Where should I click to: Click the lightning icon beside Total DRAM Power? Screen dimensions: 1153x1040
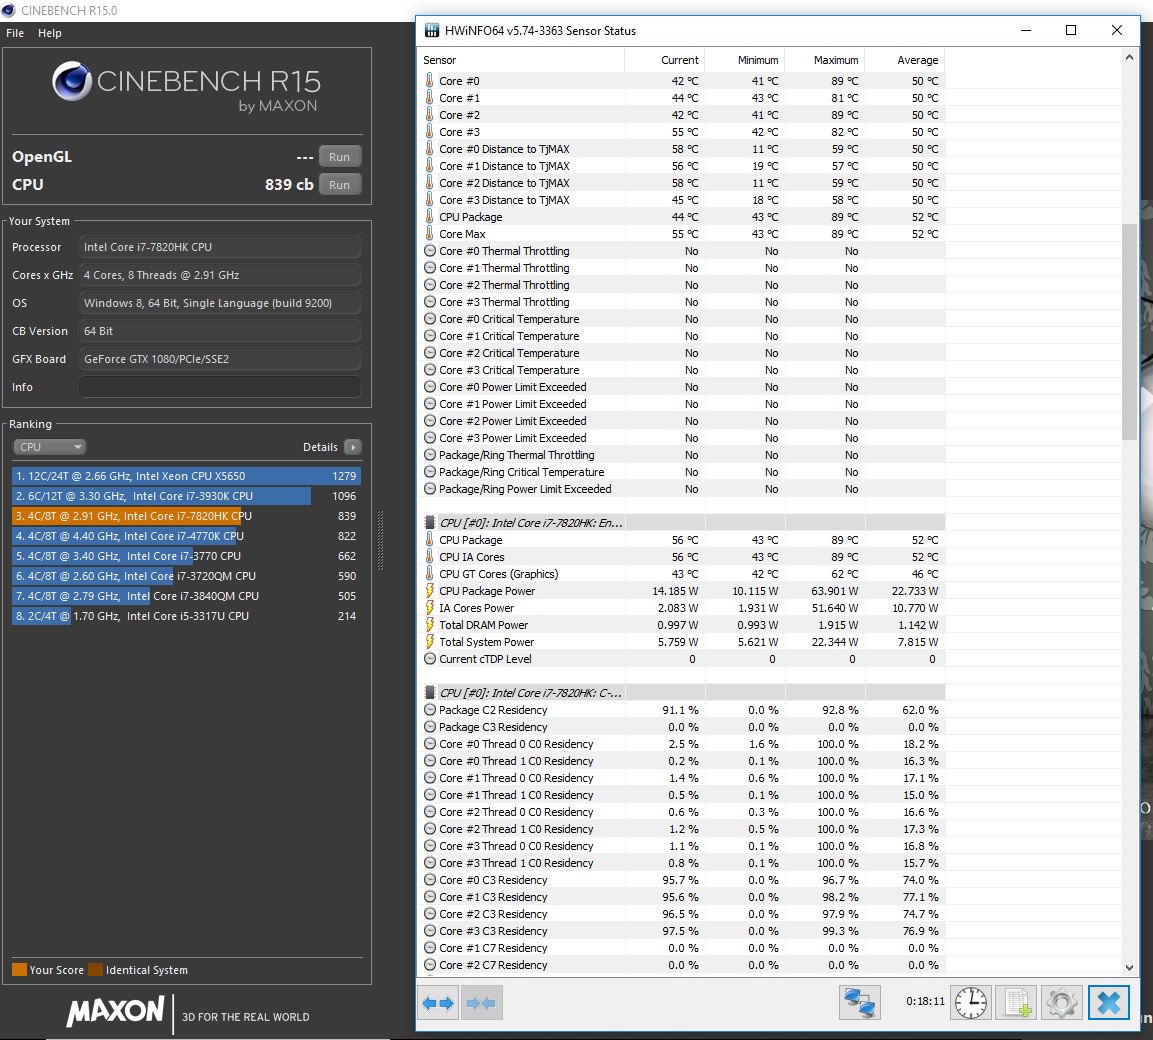coord(429,624)
